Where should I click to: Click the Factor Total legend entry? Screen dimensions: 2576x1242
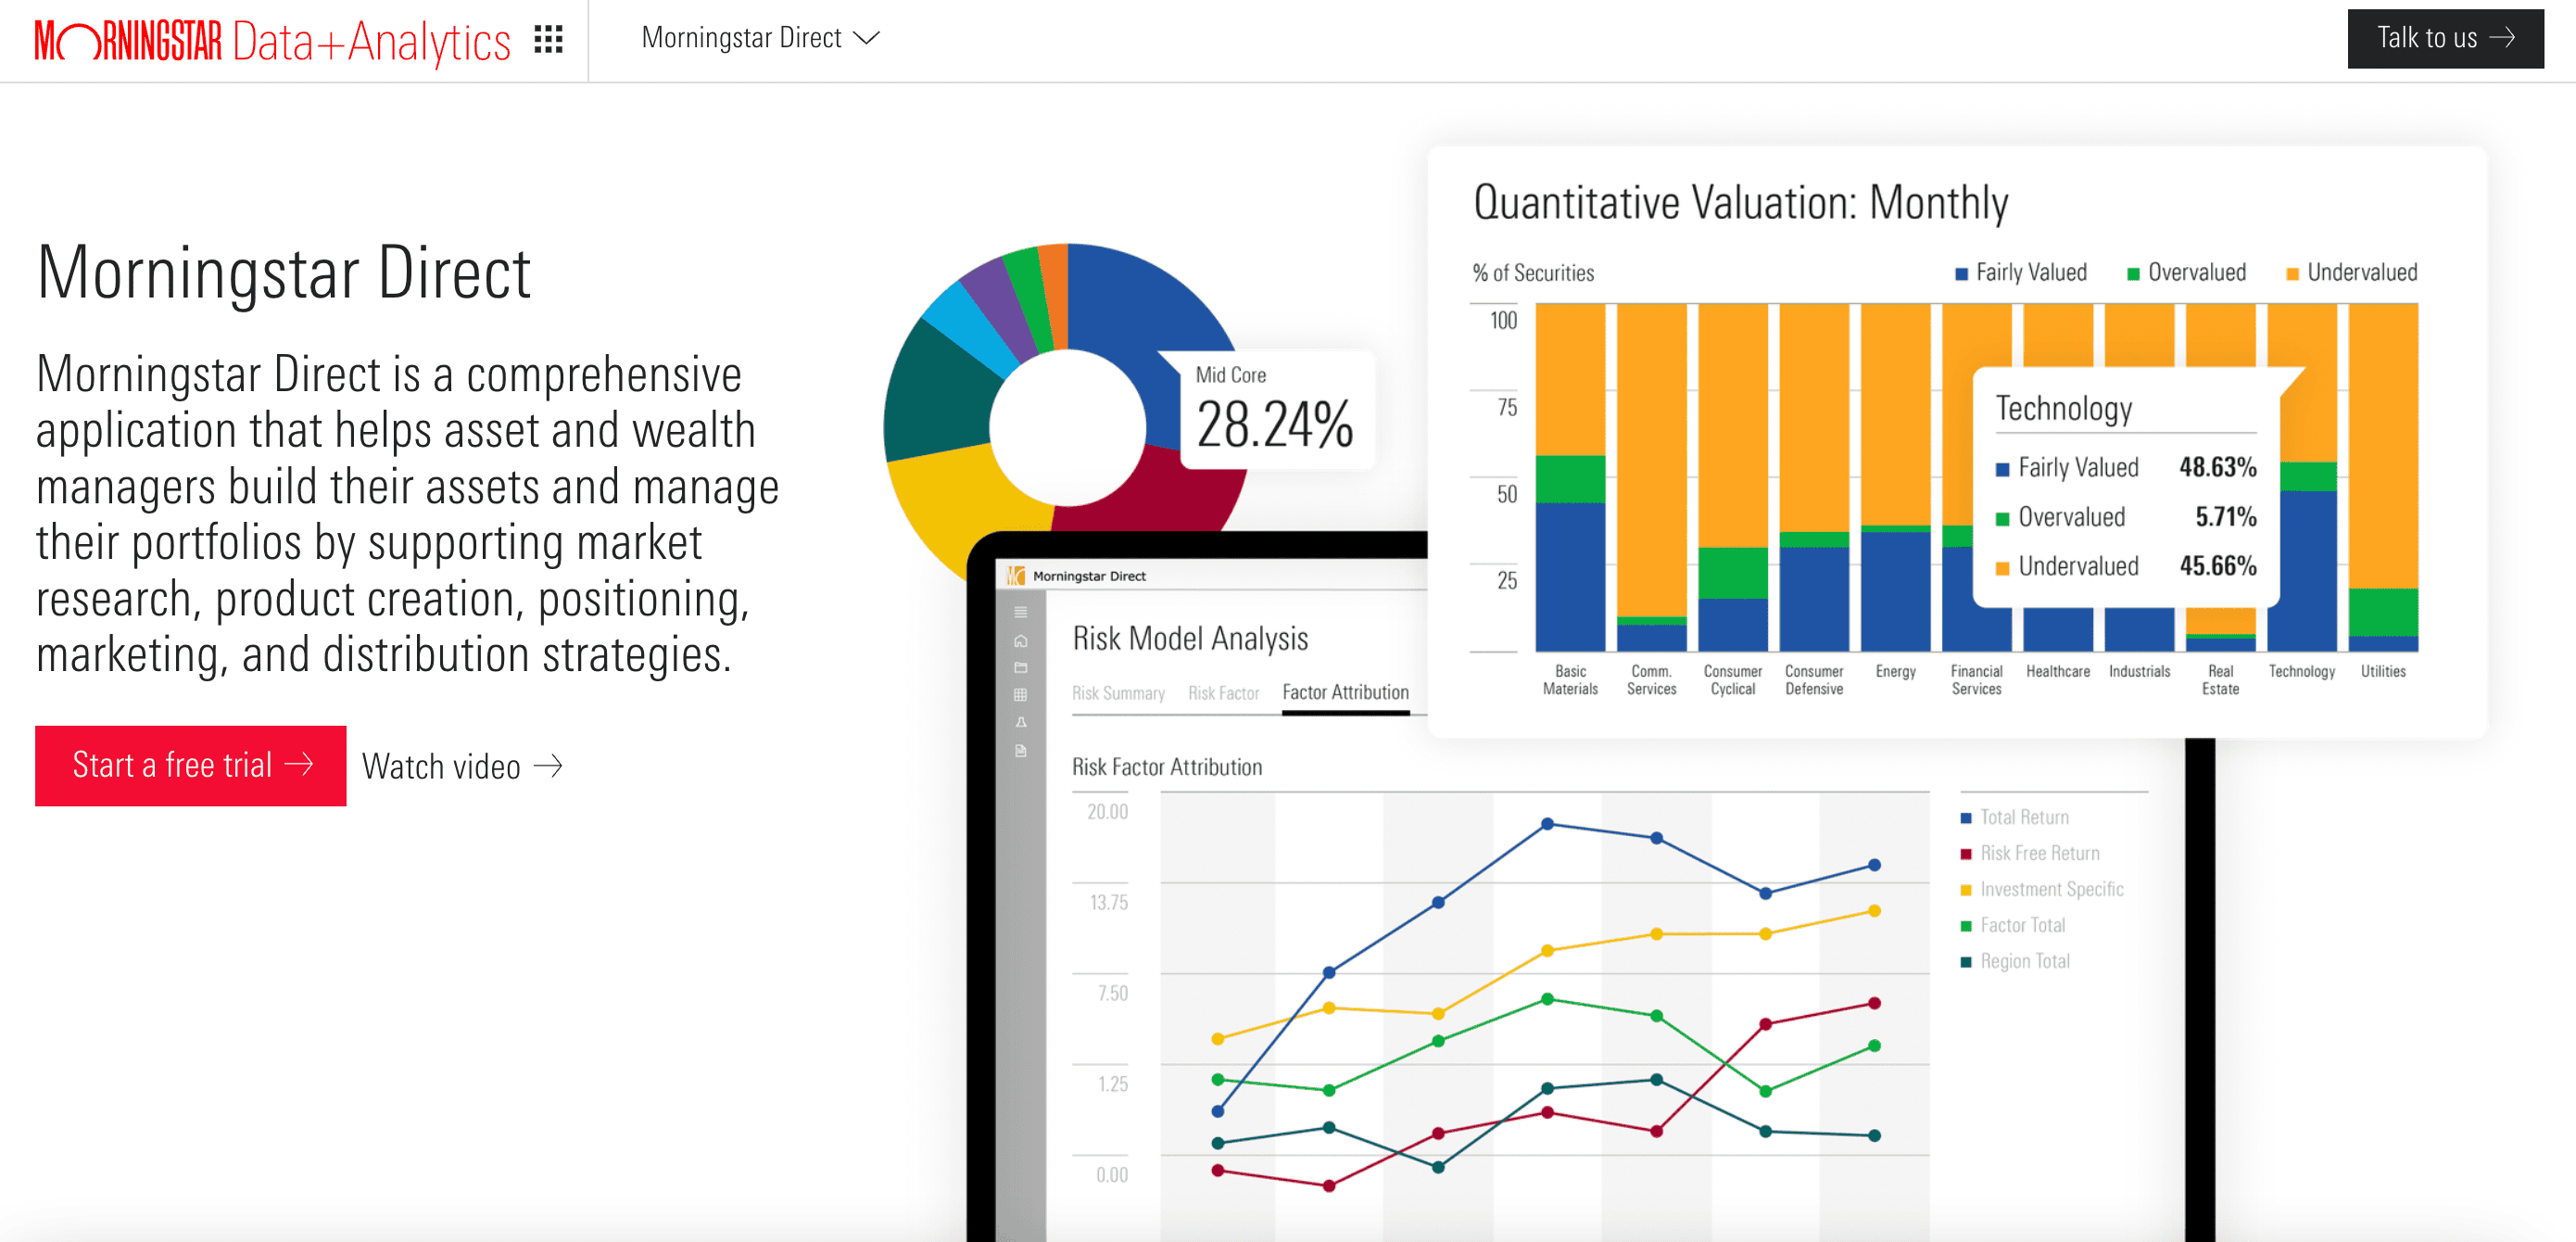(x=2012, y=925)
